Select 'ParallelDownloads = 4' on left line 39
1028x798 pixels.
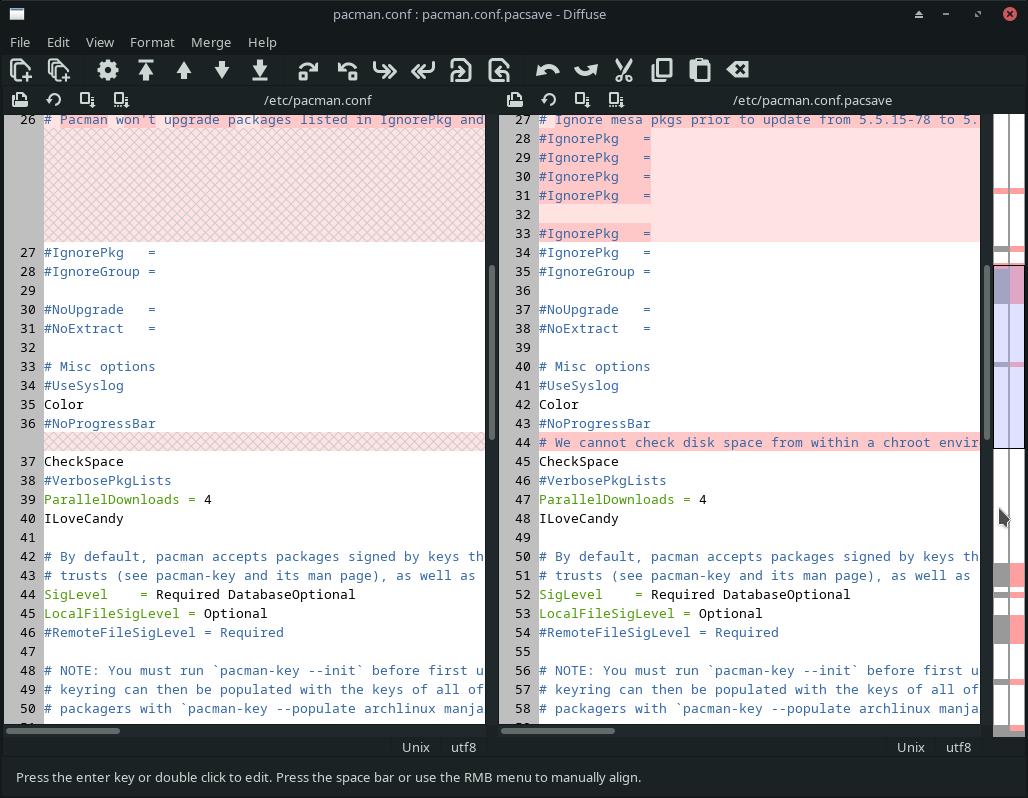click(127, 500)
